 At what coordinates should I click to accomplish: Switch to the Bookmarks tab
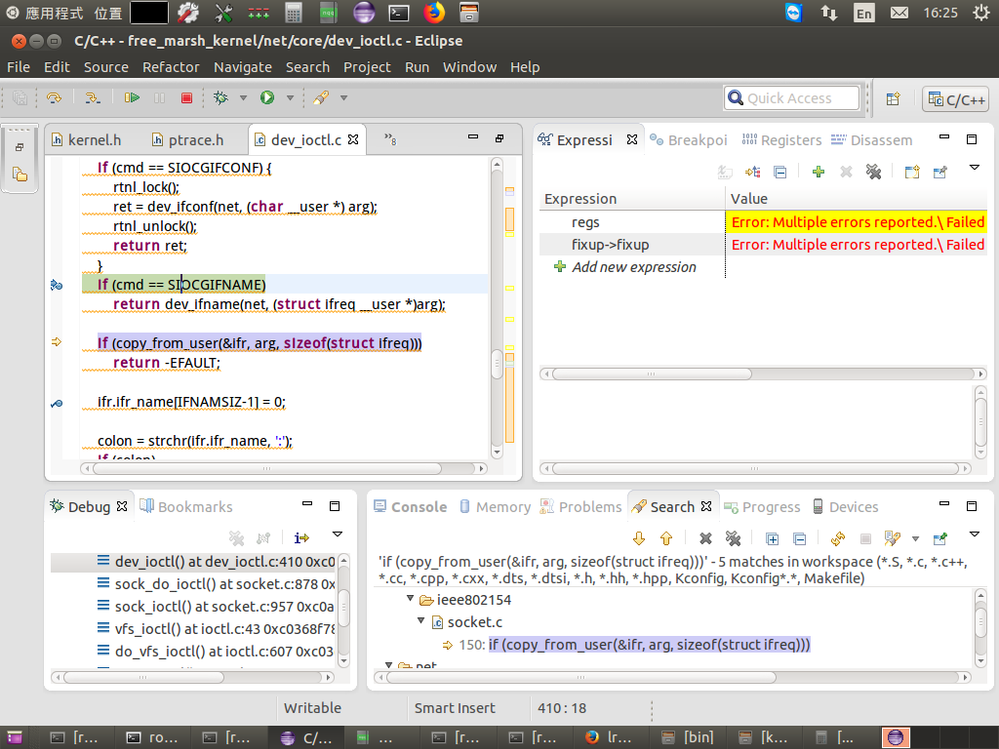click(x=187, y=507)
